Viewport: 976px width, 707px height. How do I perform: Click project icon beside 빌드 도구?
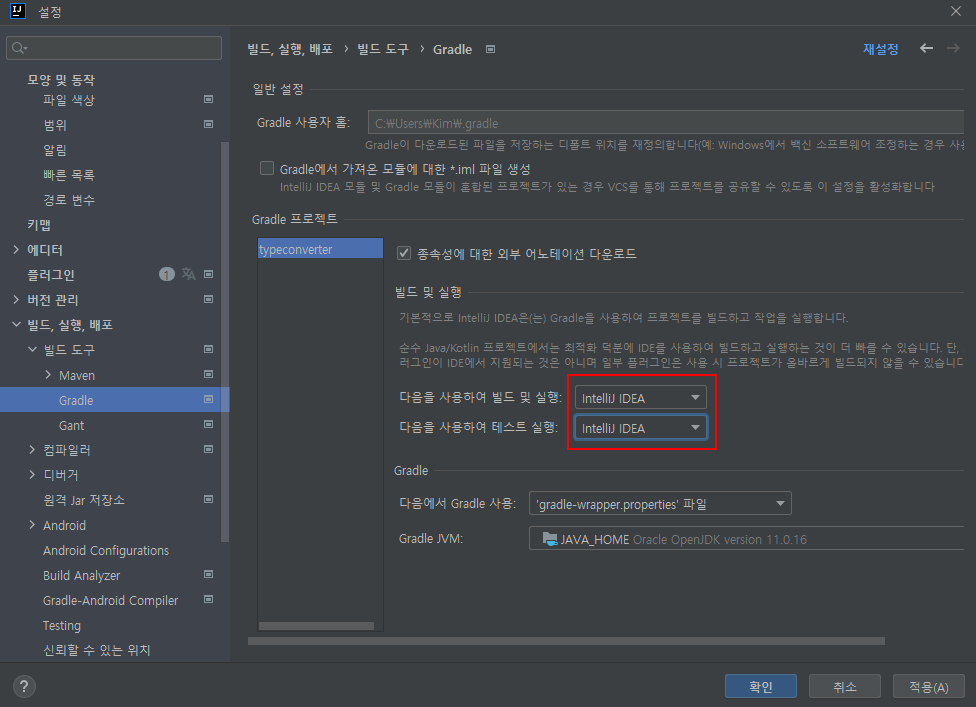point(209,350)
